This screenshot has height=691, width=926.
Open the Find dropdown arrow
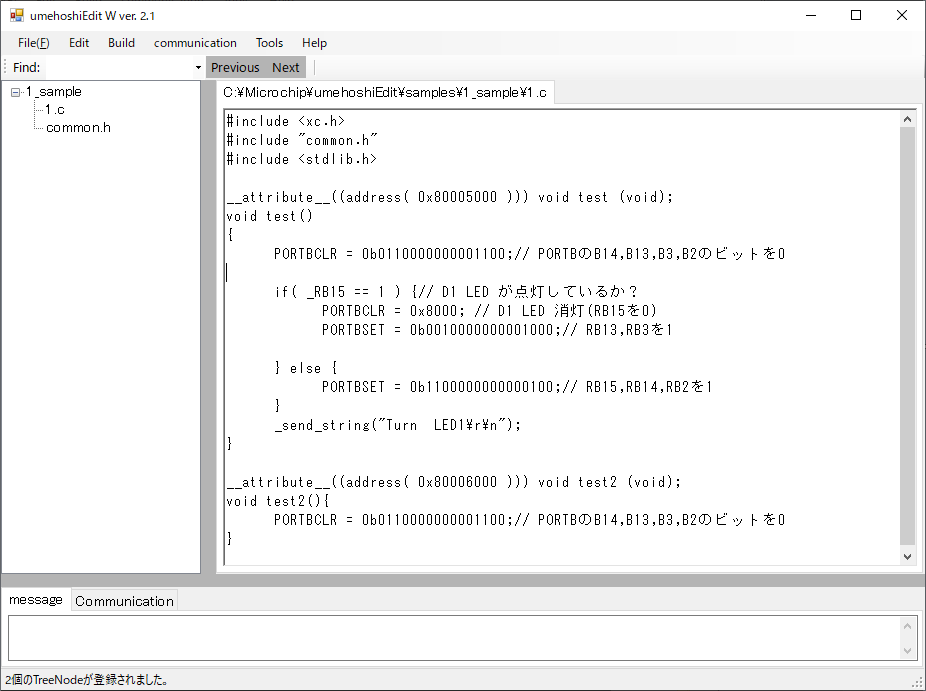coord(198,68)
